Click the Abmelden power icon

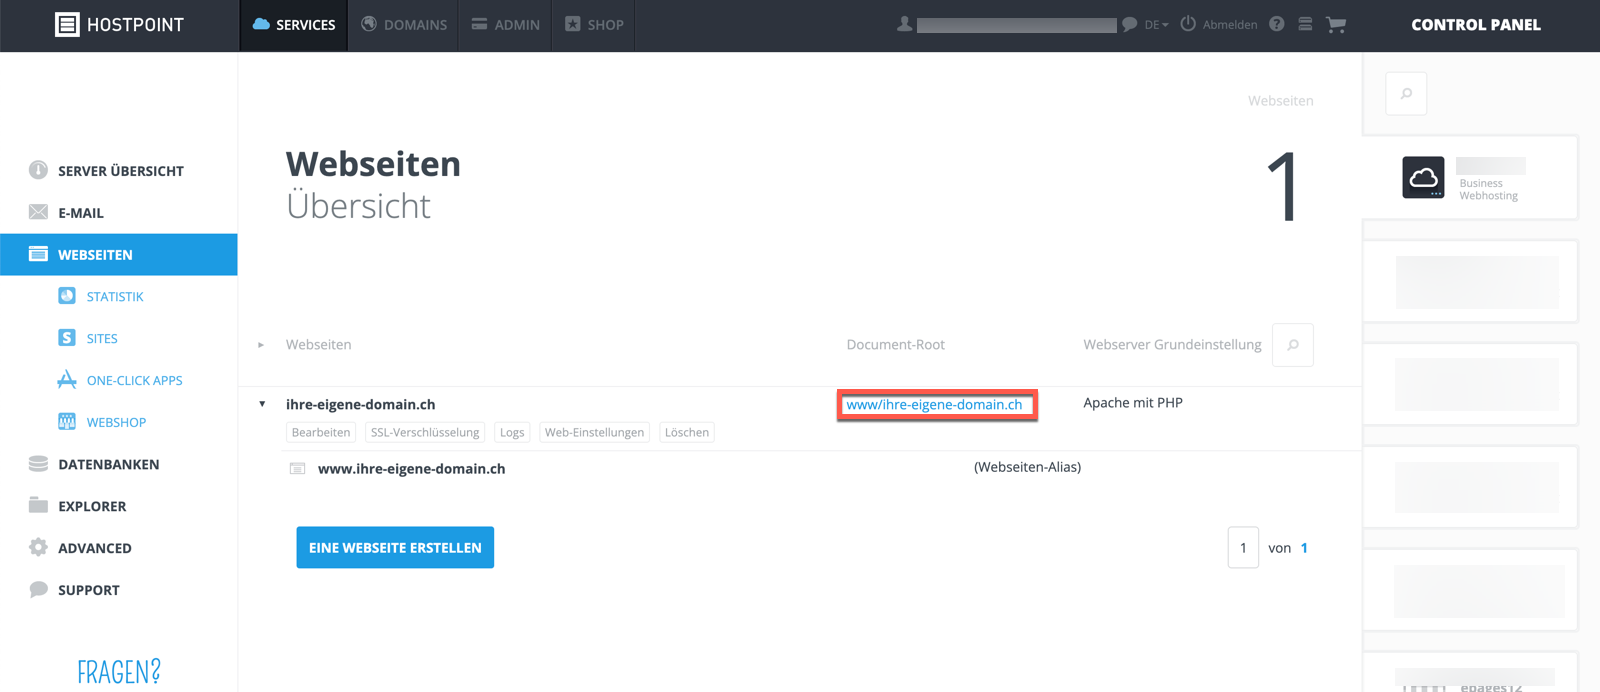point(1188,24)
